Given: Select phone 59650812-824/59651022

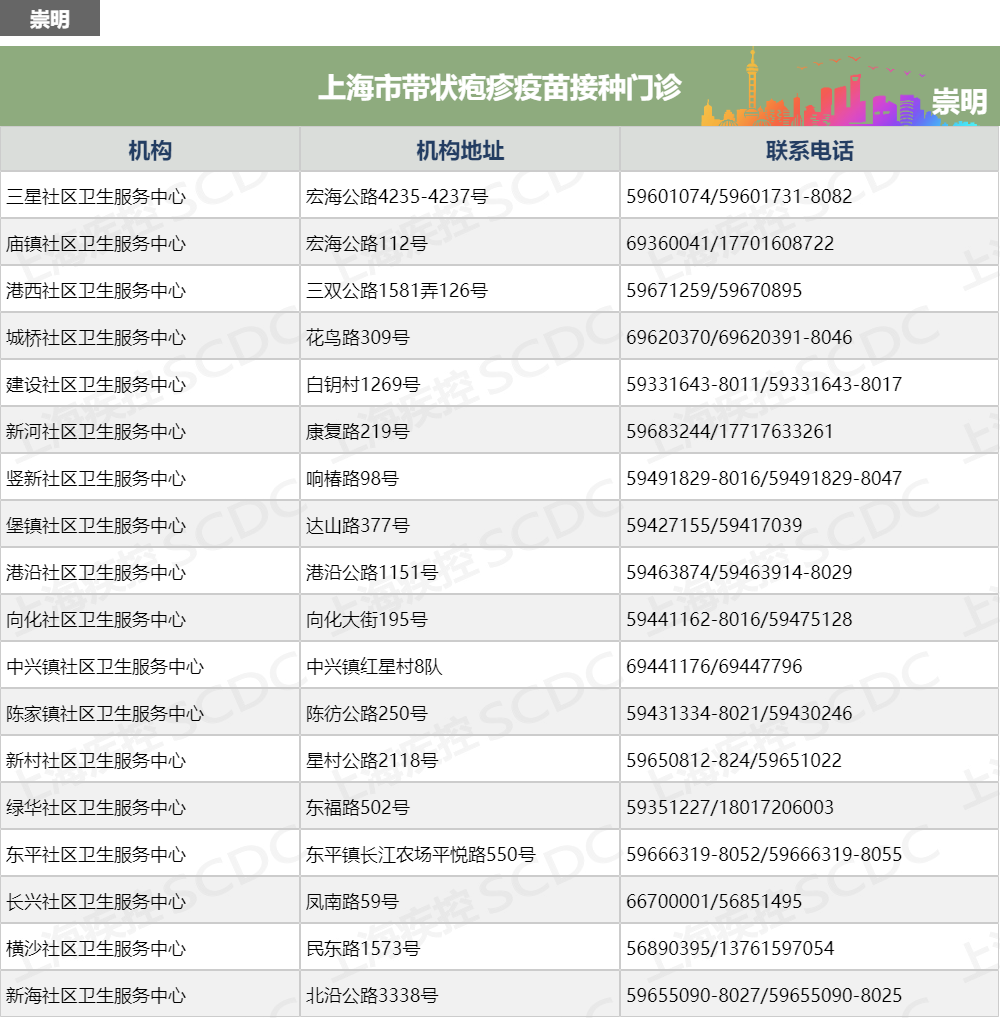Looking at the screenshot, I should [734, 760].
